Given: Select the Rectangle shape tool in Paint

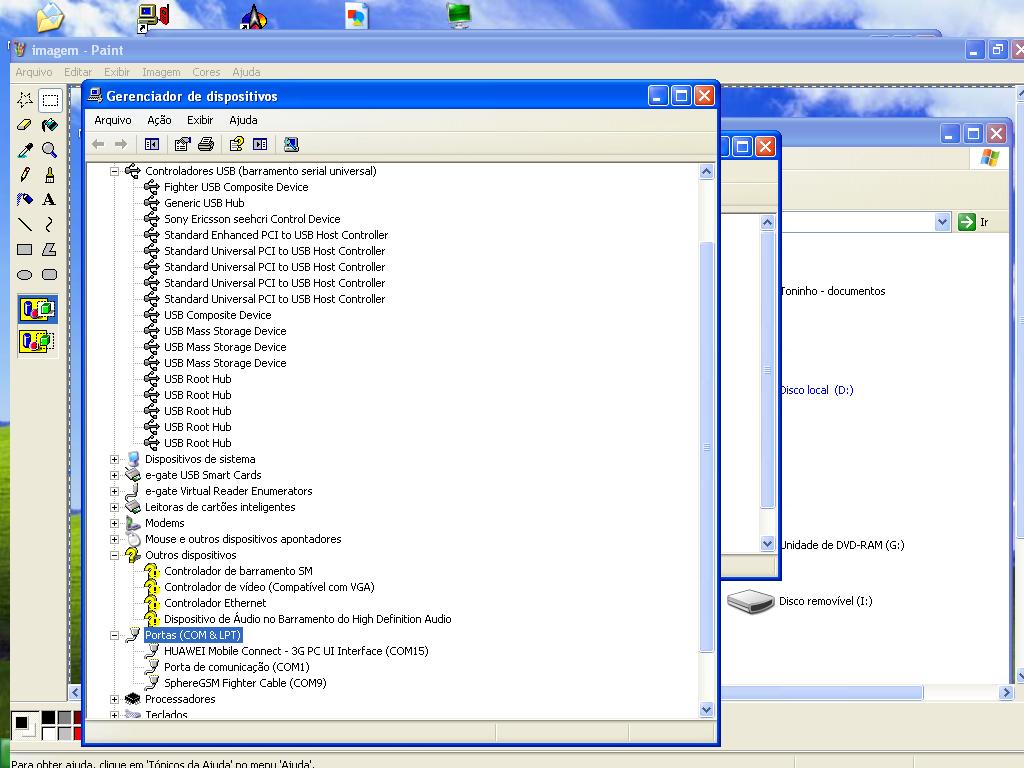Looking at the screenshot, I should coord(25,249).
